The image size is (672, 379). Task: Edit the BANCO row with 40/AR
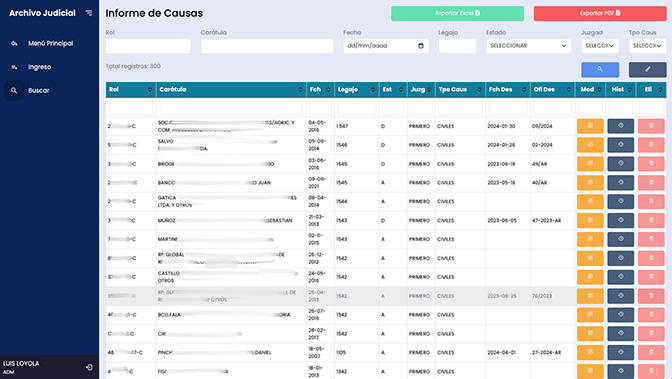pos(590,183)
